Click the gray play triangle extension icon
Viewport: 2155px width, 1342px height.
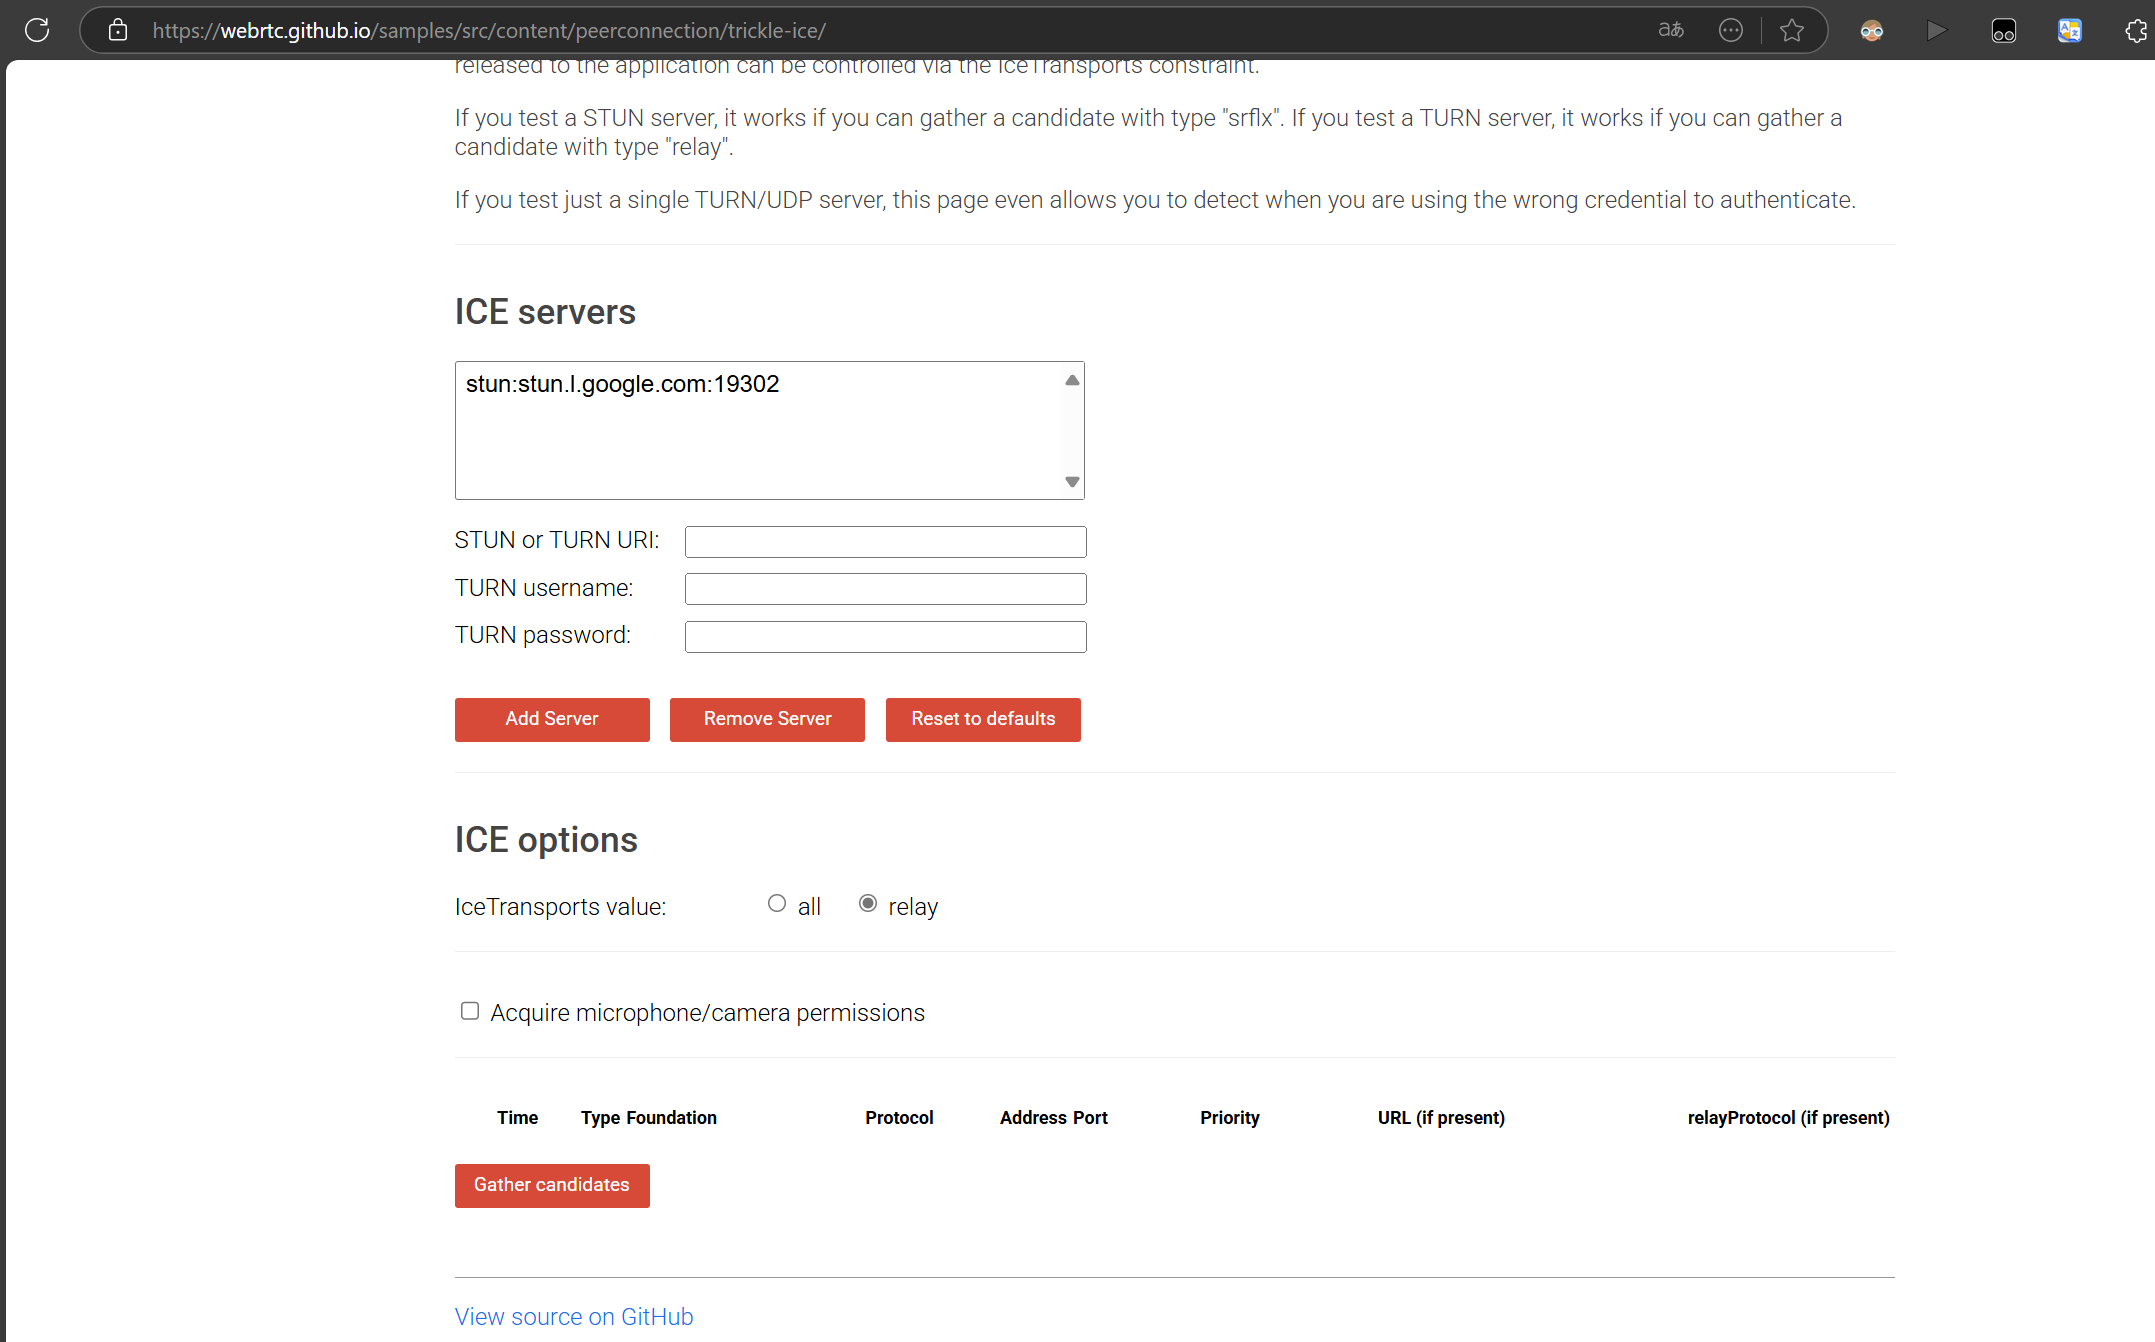(1937, 30)
